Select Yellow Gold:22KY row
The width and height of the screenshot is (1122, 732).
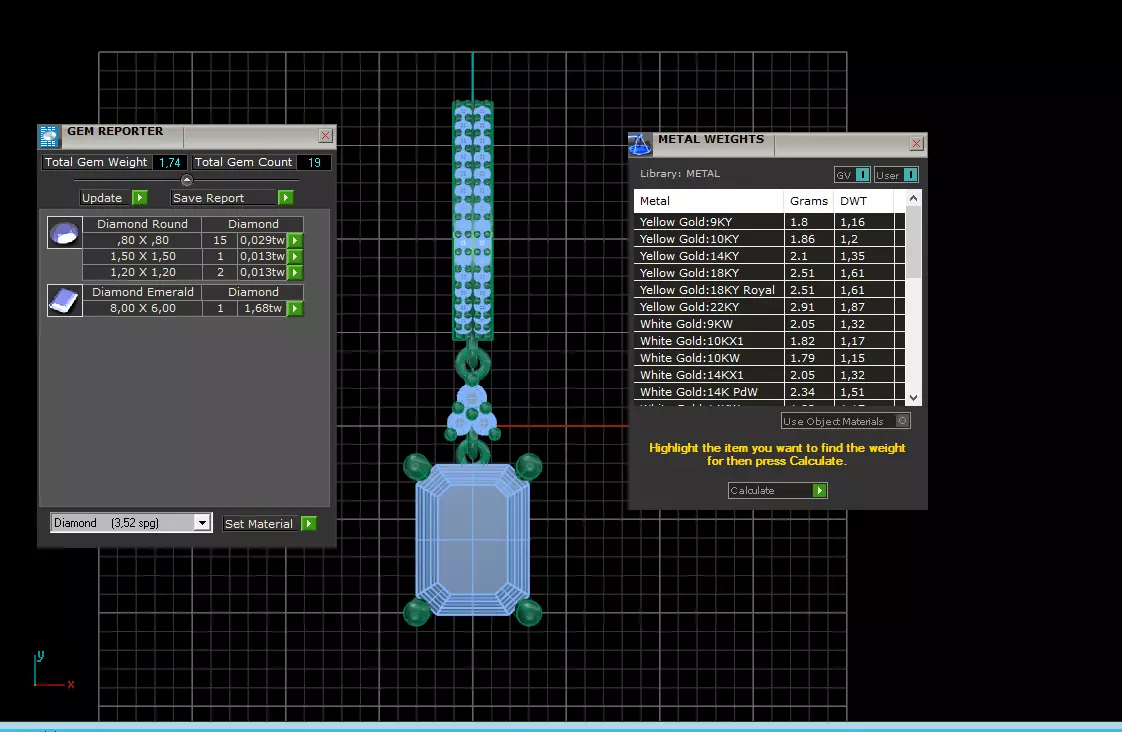tap(769, 307)
